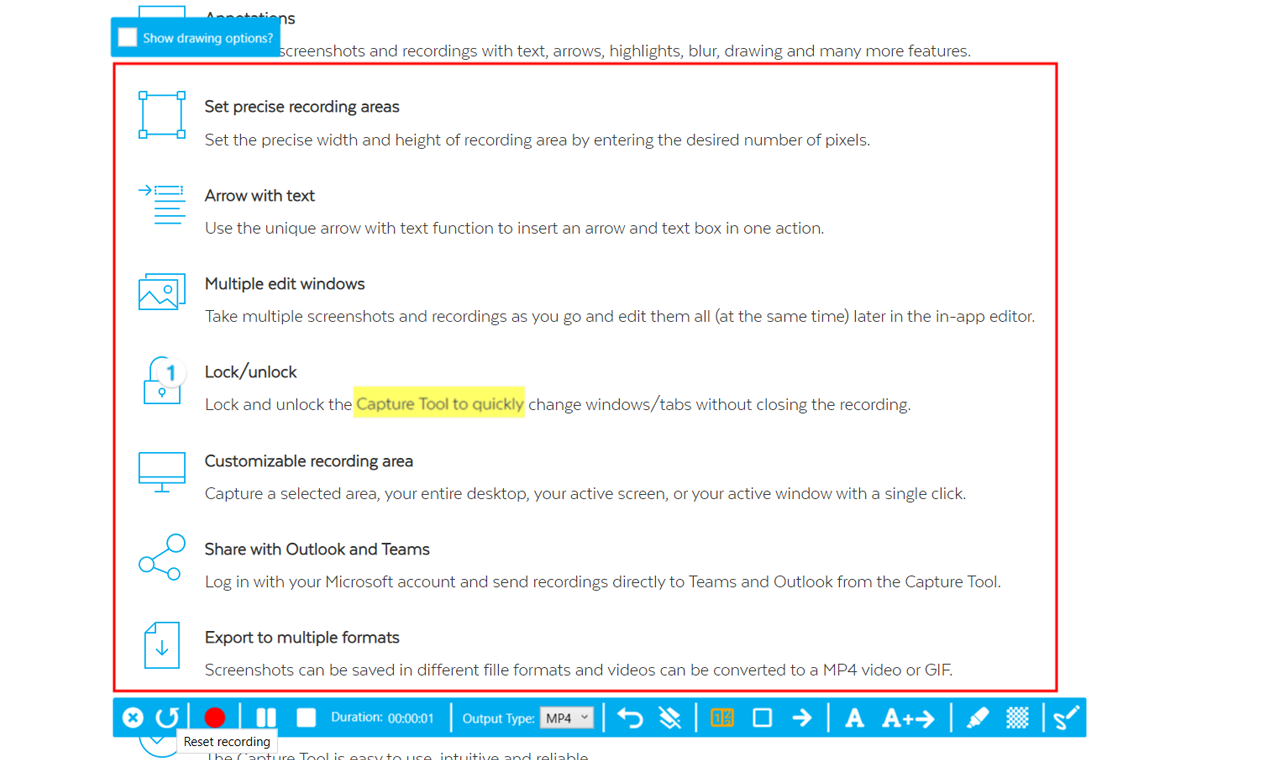Click the sentence starting Screenshots can be saved
1270x760 pixels.
pos(578,670)
